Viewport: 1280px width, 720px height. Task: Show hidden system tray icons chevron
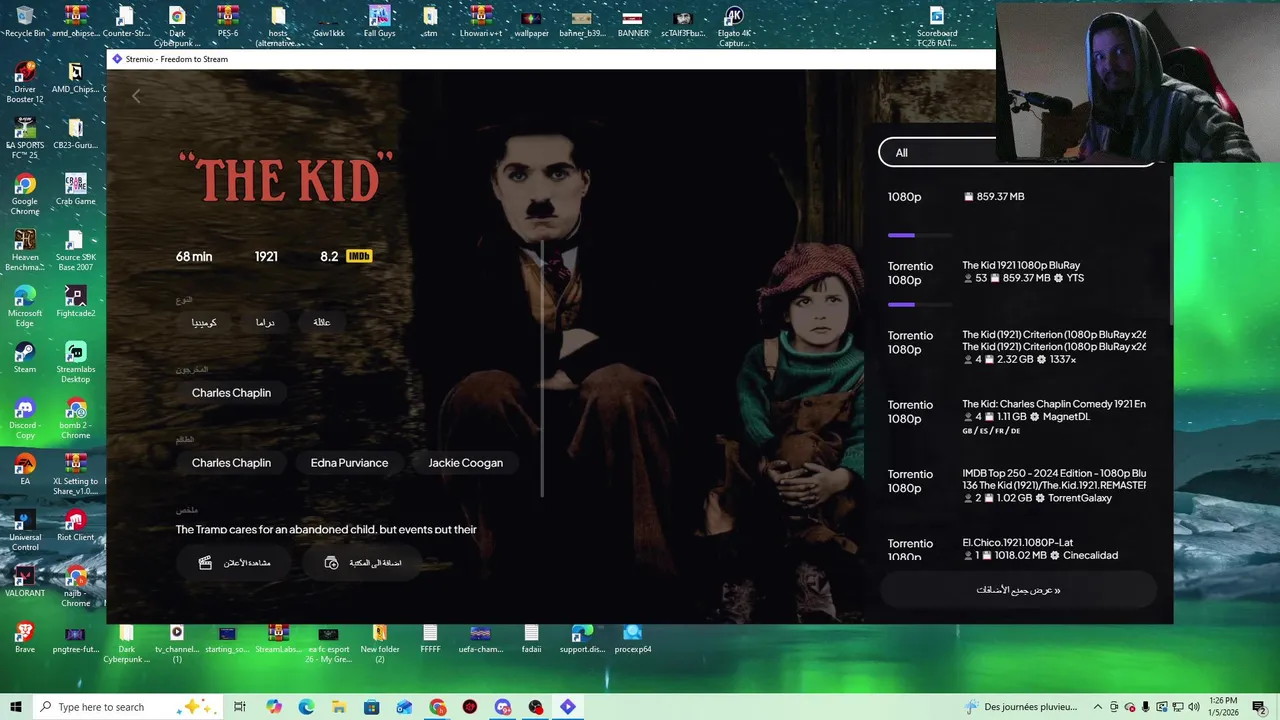point(1098,707)
